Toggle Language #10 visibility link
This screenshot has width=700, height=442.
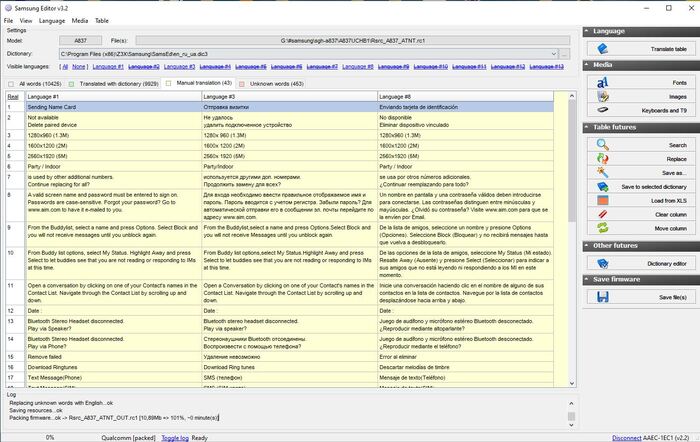[431, 67]
